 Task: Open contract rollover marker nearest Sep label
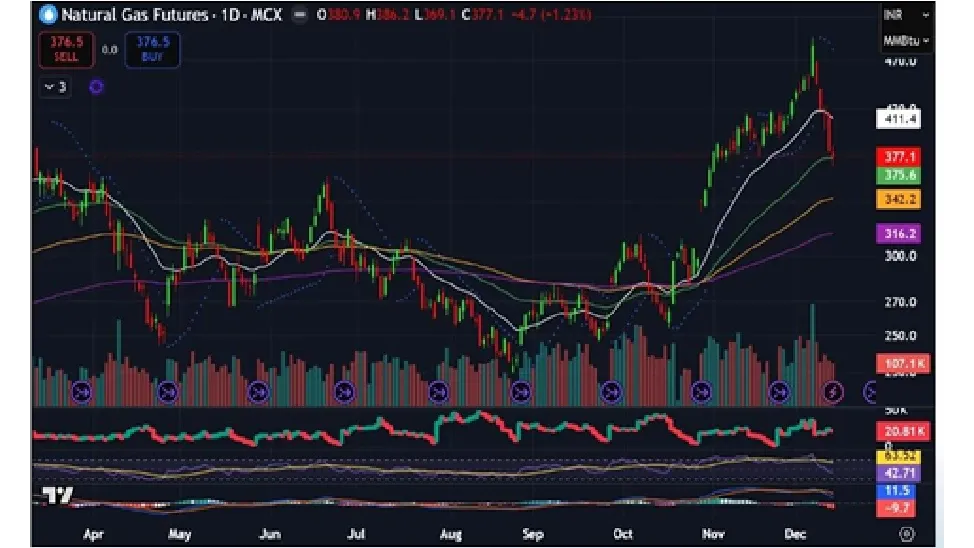tap(521, 391)
